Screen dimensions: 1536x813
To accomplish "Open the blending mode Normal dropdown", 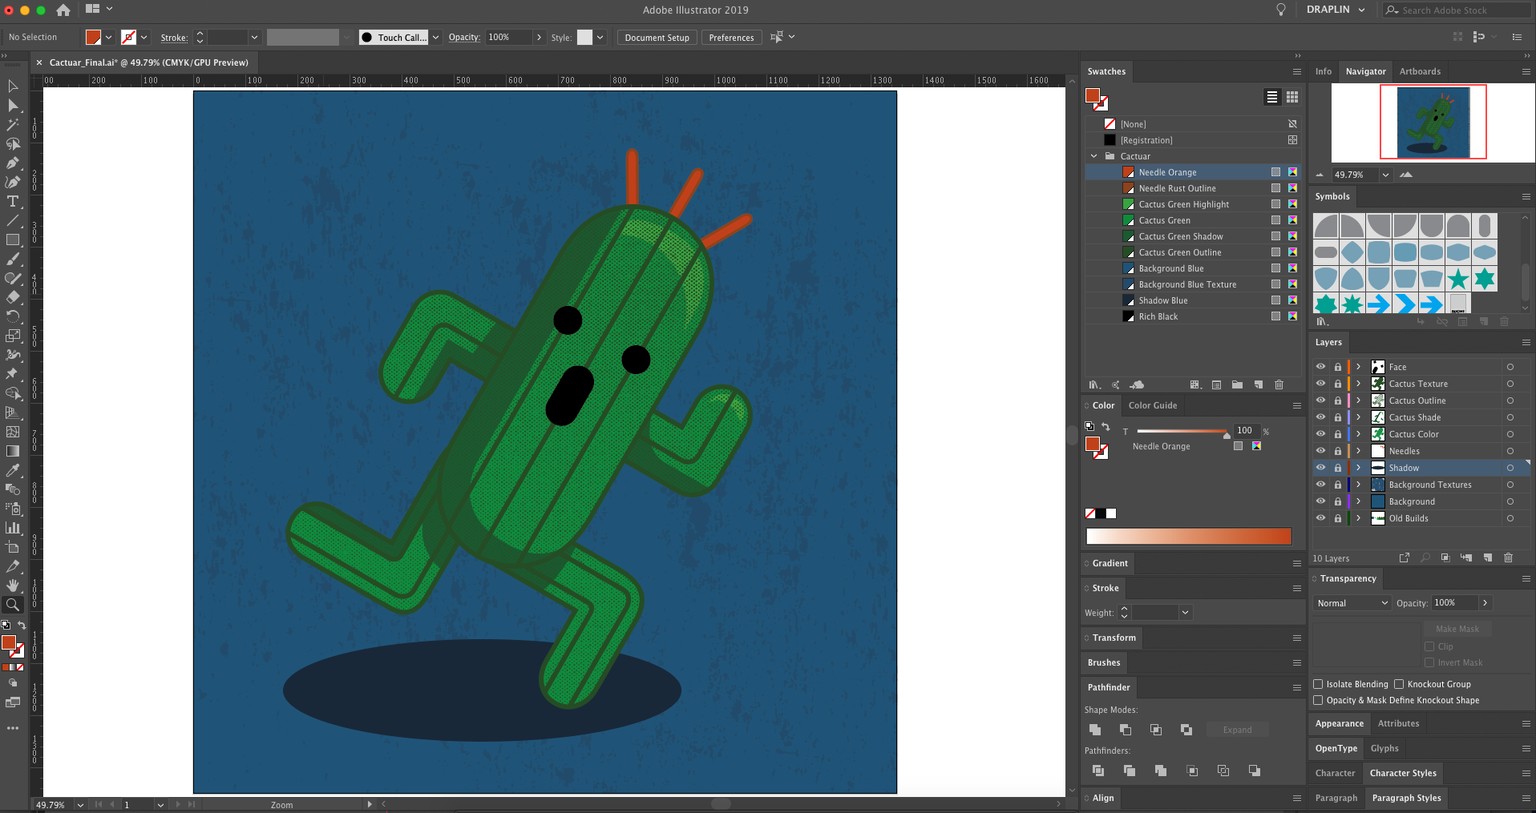I will (x=1352, y=603).
